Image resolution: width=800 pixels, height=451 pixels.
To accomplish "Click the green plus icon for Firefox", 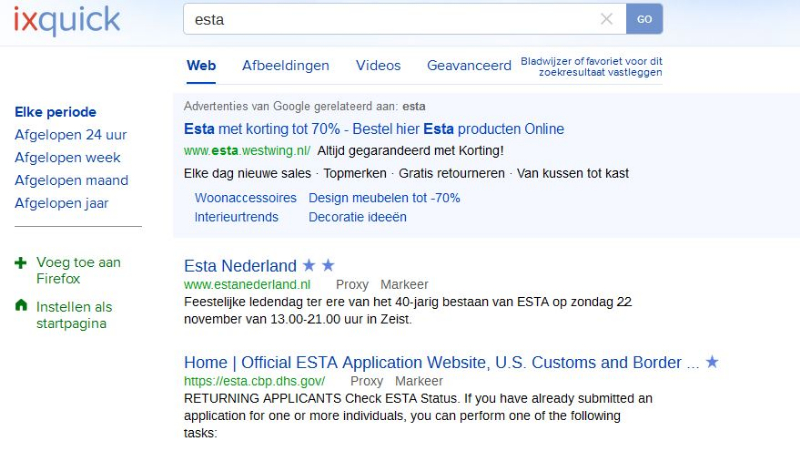I will 21,263.
